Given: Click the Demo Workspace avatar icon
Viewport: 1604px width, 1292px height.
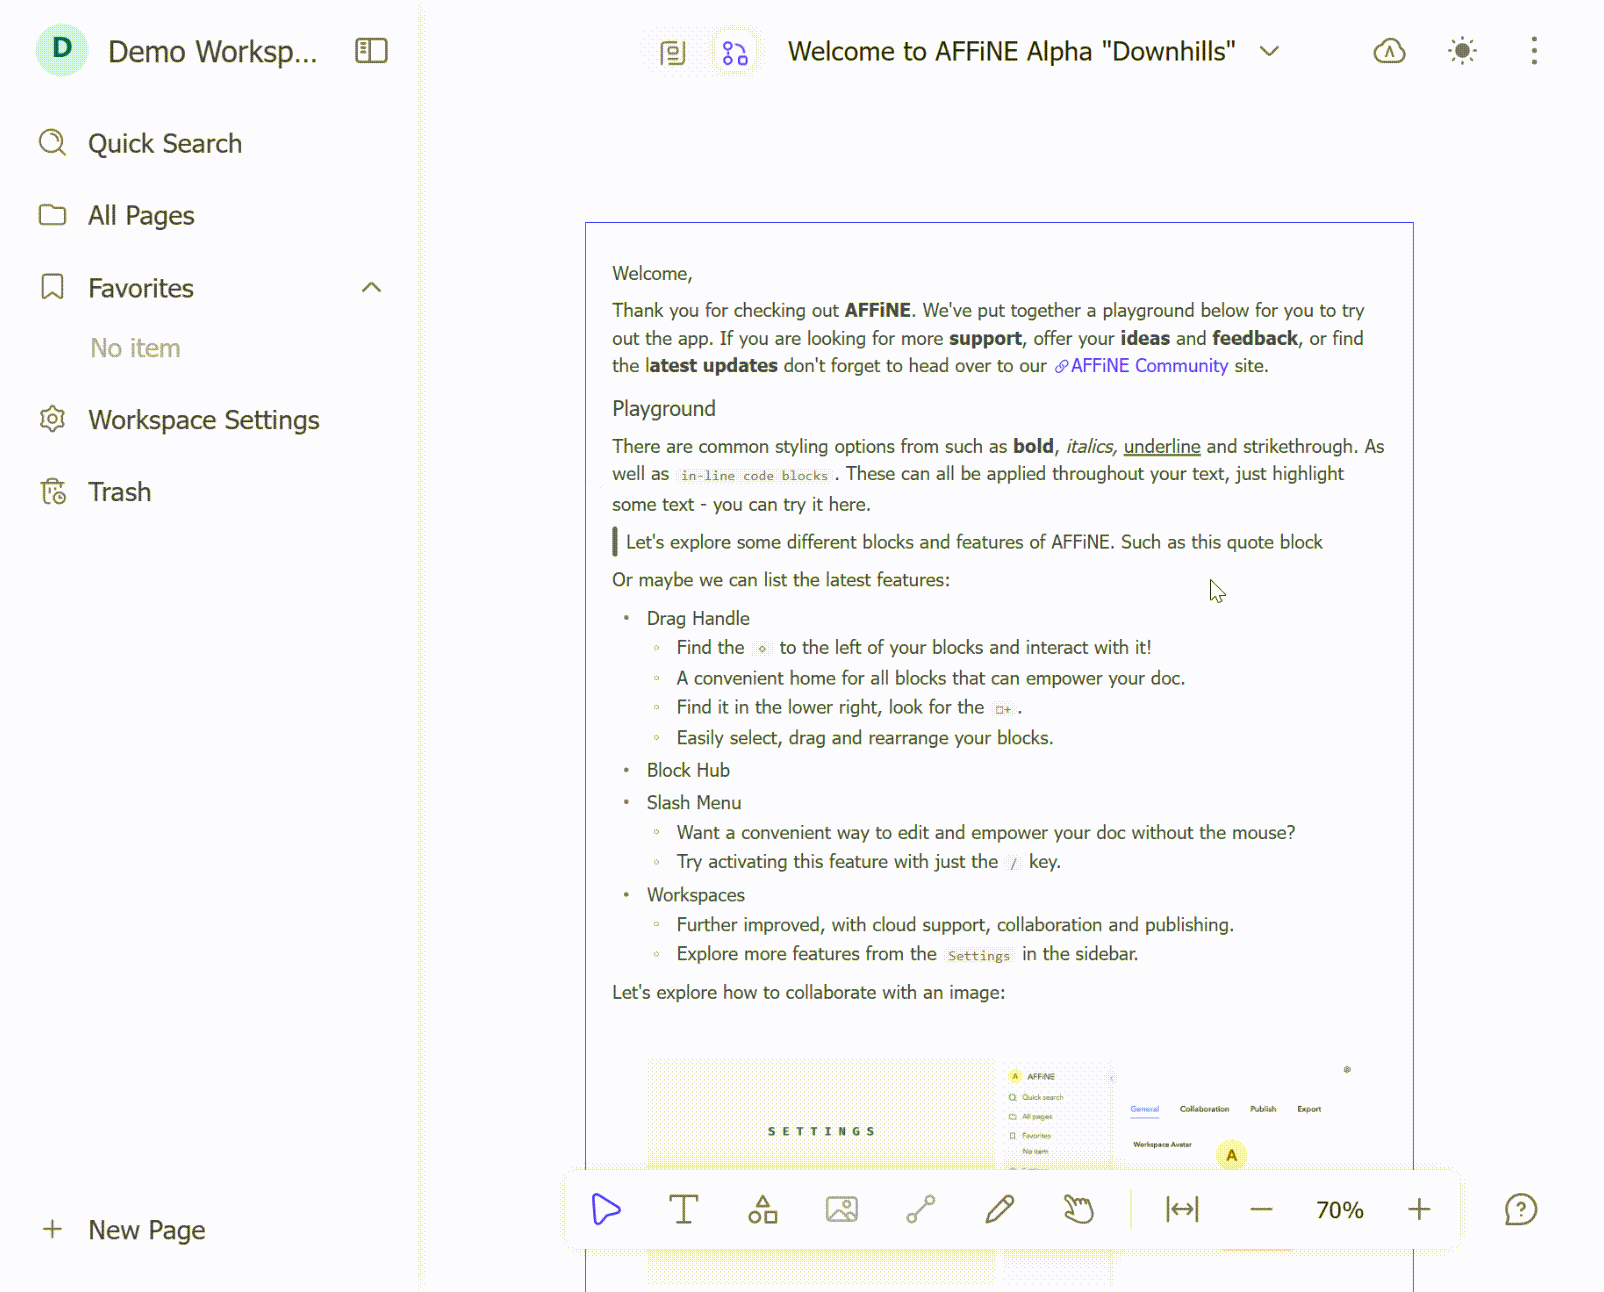Looking at the screenshot, I should click(61, 50).
